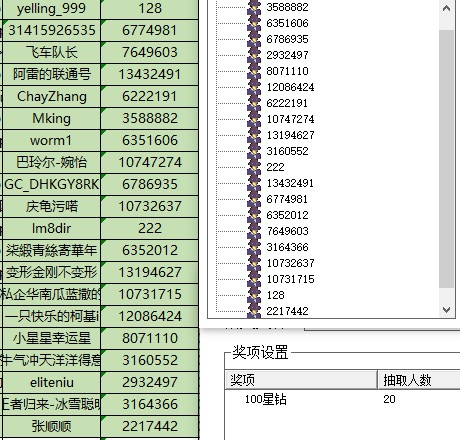Click spreadsheet cell containing 3588882
This screenshot has height=440, width=460.
tap(150, 118)
